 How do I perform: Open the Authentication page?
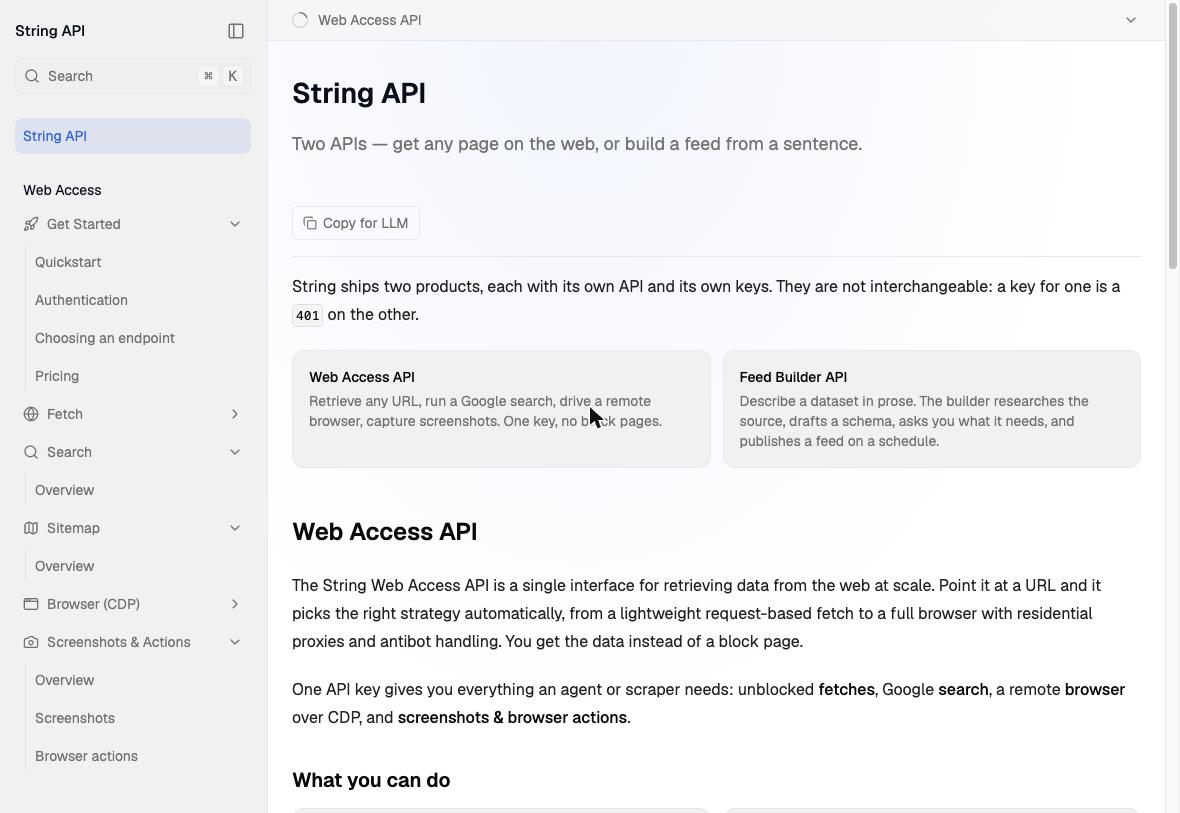point(81,300)
